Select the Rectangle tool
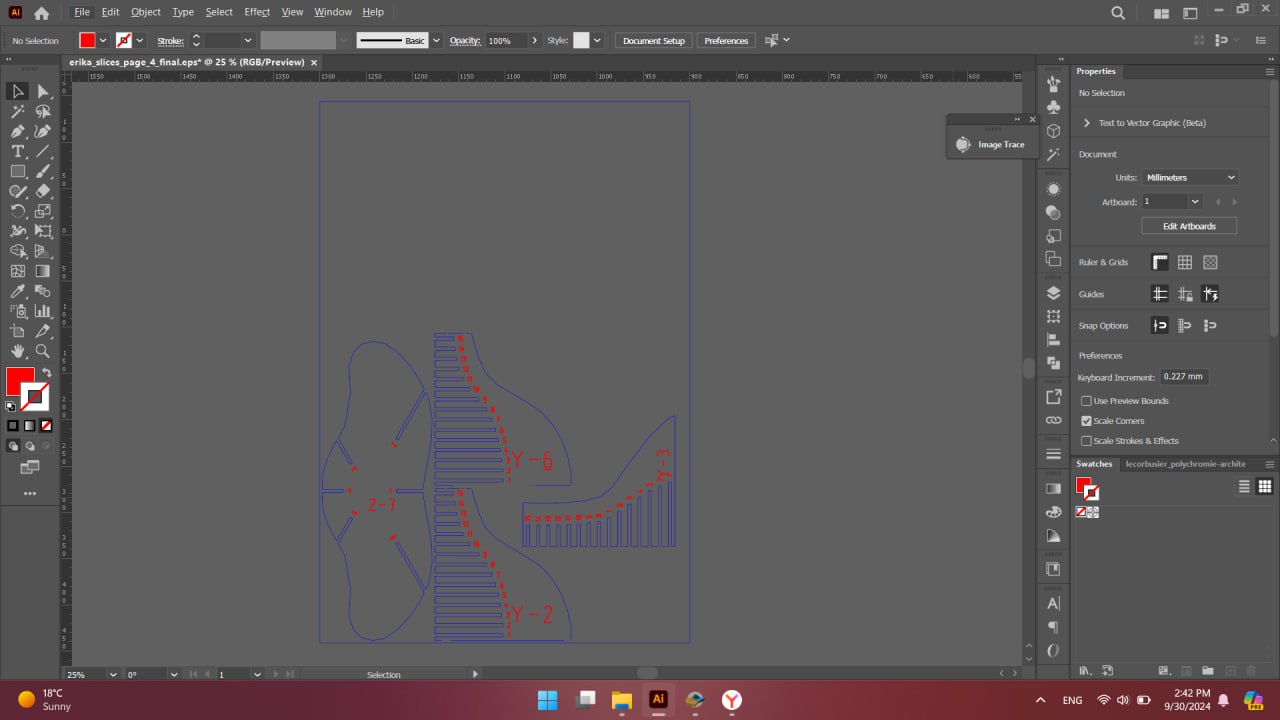This screenshot has width=1280, height=720. click(18, 171)
